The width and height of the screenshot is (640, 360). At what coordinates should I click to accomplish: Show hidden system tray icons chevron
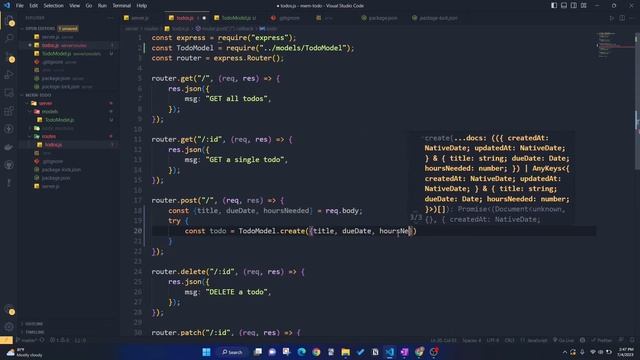point(564,352)
